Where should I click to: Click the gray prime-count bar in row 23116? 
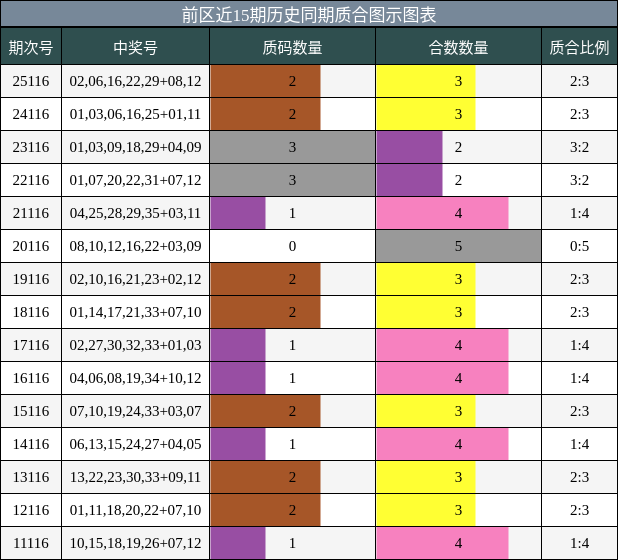point(292,147)
